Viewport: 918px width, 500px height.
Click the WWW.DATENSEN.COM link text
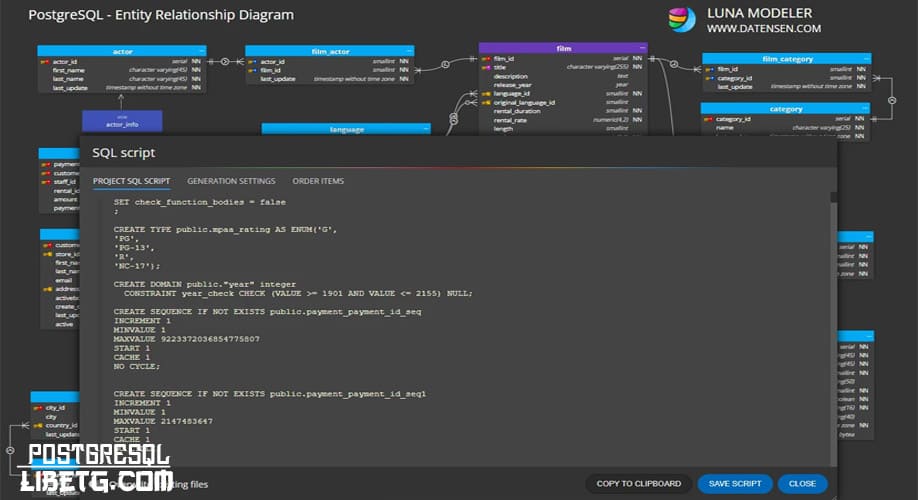pyautogui.click(x=763, y=29)
